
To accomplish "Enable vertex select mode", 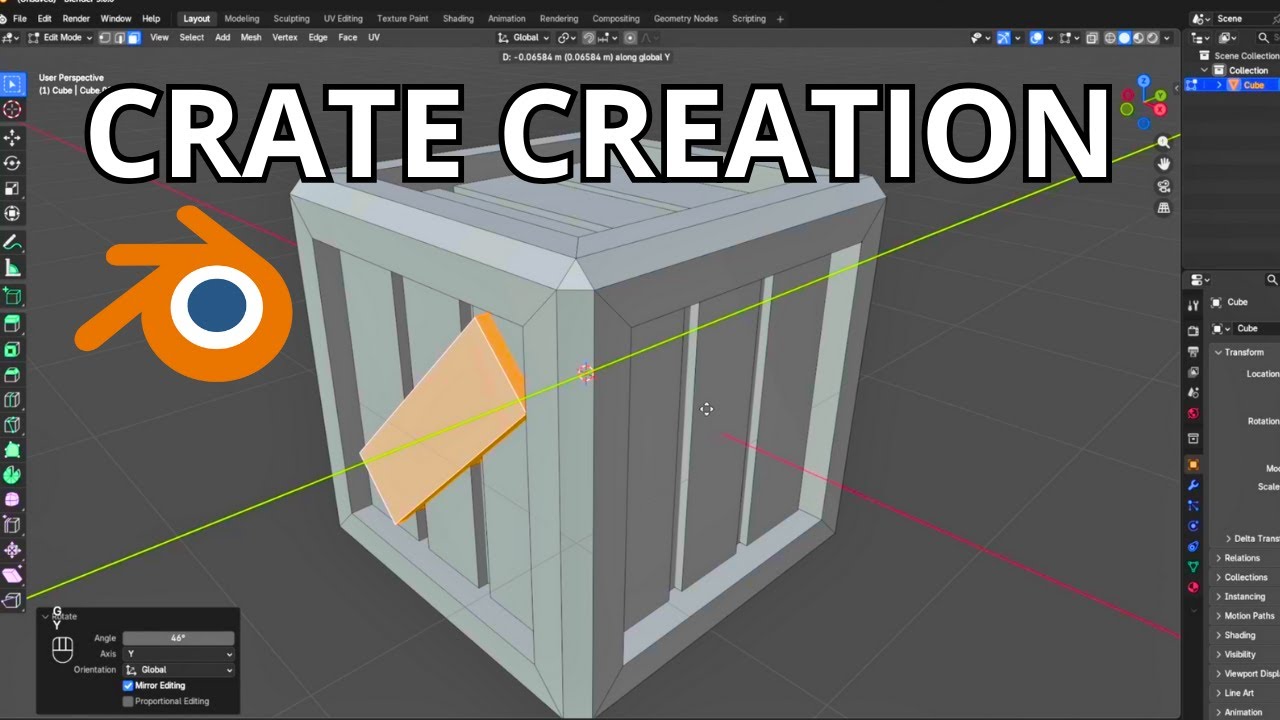I will point(105,38).
